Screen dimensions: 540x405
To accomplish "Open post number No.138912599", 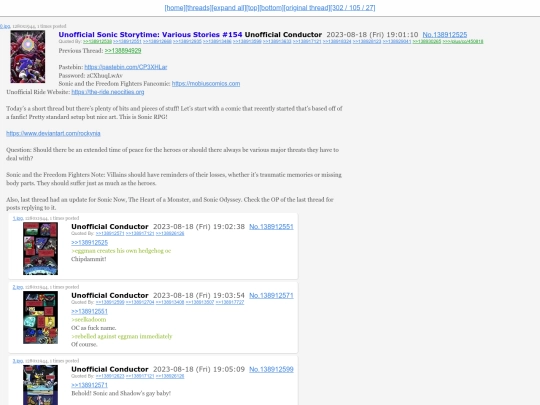I will point(271,369).
